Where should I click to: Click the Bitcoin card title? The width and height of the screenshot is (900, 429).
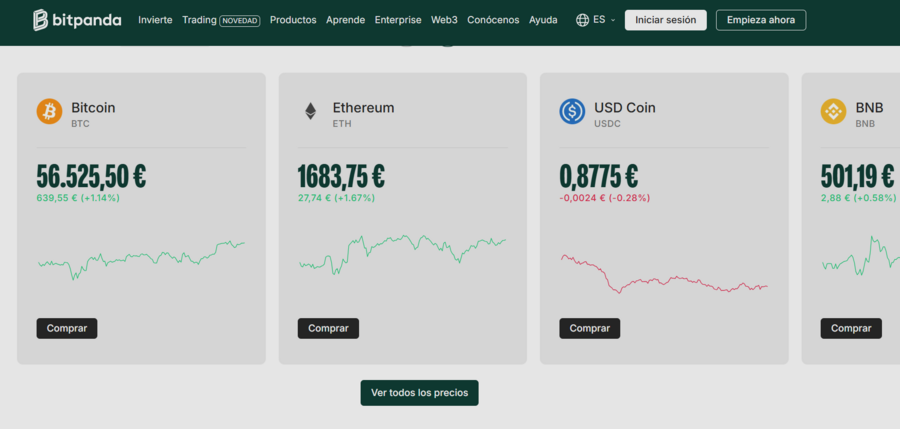pos(93,107)
